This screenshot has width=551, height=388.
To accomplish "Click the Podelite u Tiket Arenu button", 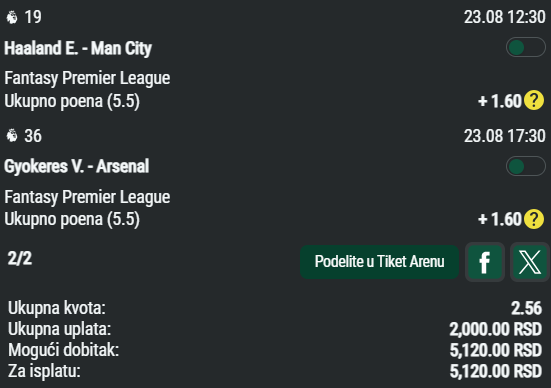I will pyautogui.click(x=380, y=262).
